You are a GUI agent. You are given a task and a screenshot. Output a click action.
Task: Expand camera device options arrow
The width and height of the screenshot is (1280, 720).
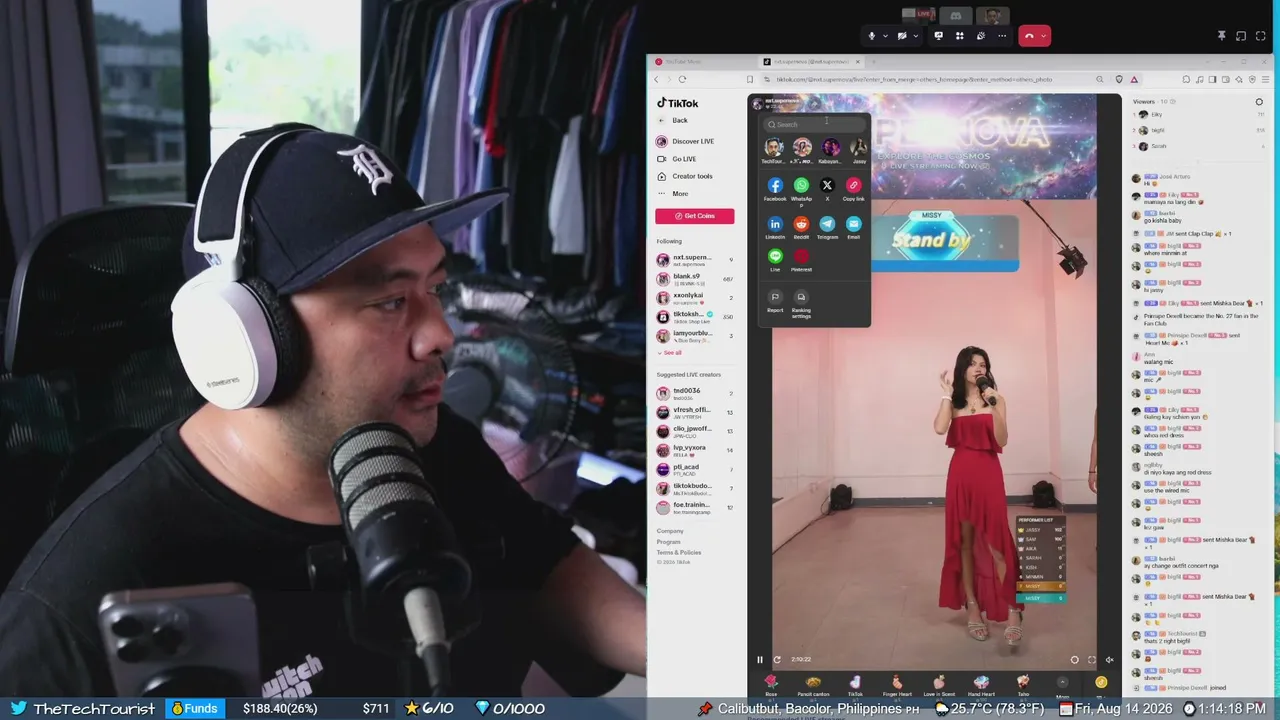[915, 36]
